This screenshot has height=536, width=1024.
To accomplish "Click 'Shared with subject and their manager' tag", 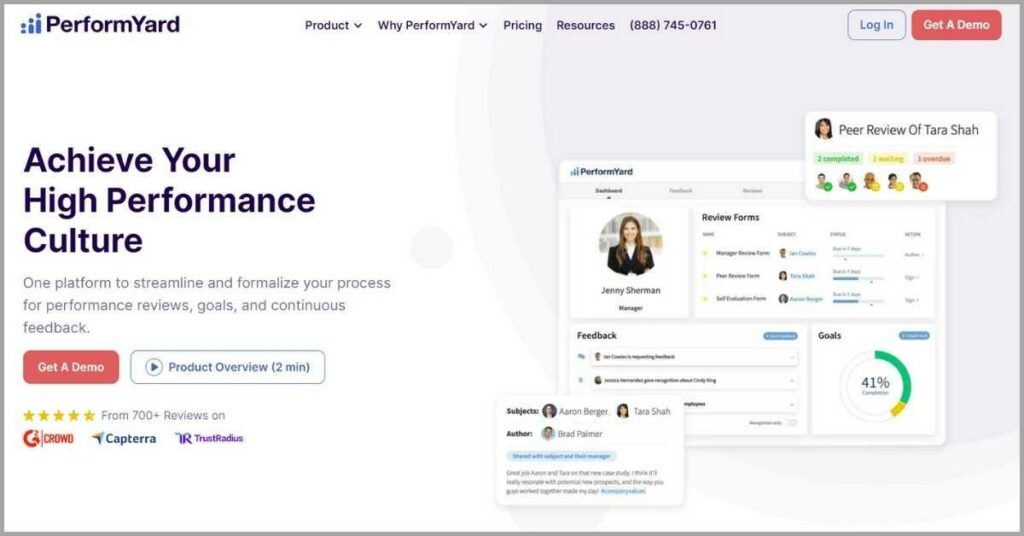I will 561,456.
